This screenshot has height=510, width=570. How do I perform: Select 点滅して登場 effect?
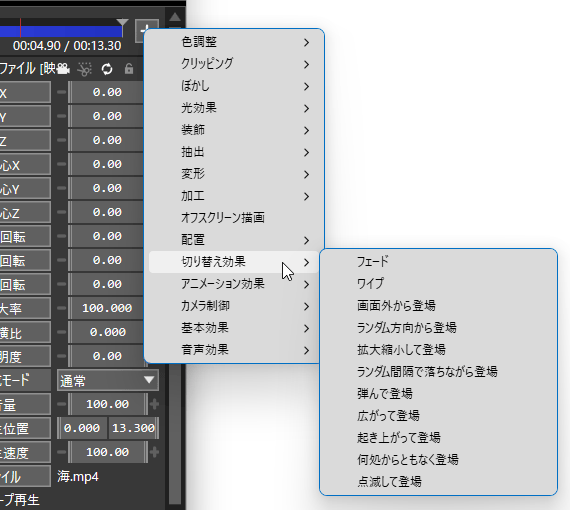coord(438,482)
